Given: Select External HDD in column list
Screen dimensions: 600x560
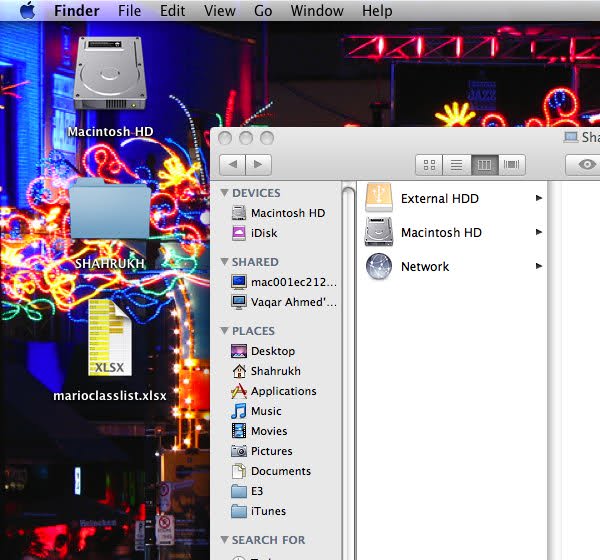Looking at the screenshot, I should pyautogui.click(x=453, y=198).
